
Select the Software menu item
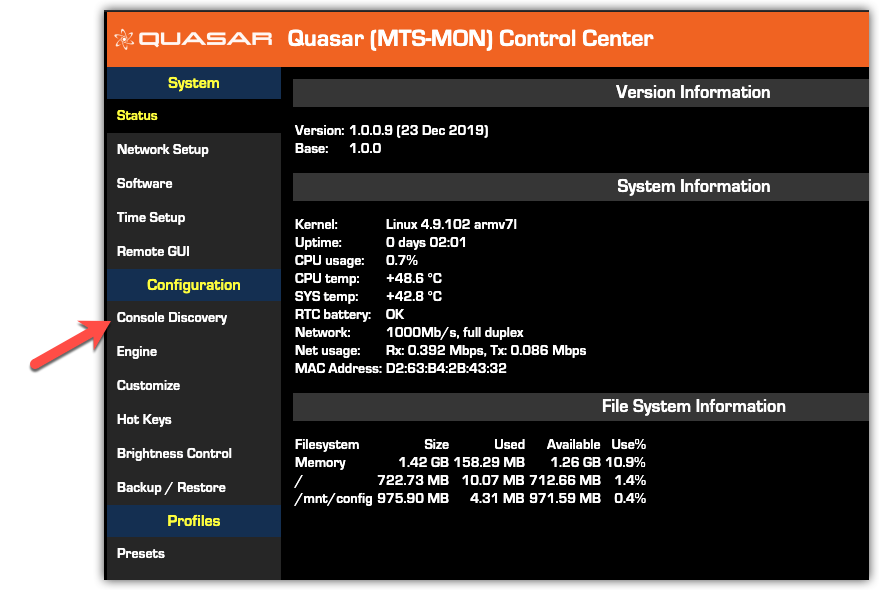click(x=193, y=183)
